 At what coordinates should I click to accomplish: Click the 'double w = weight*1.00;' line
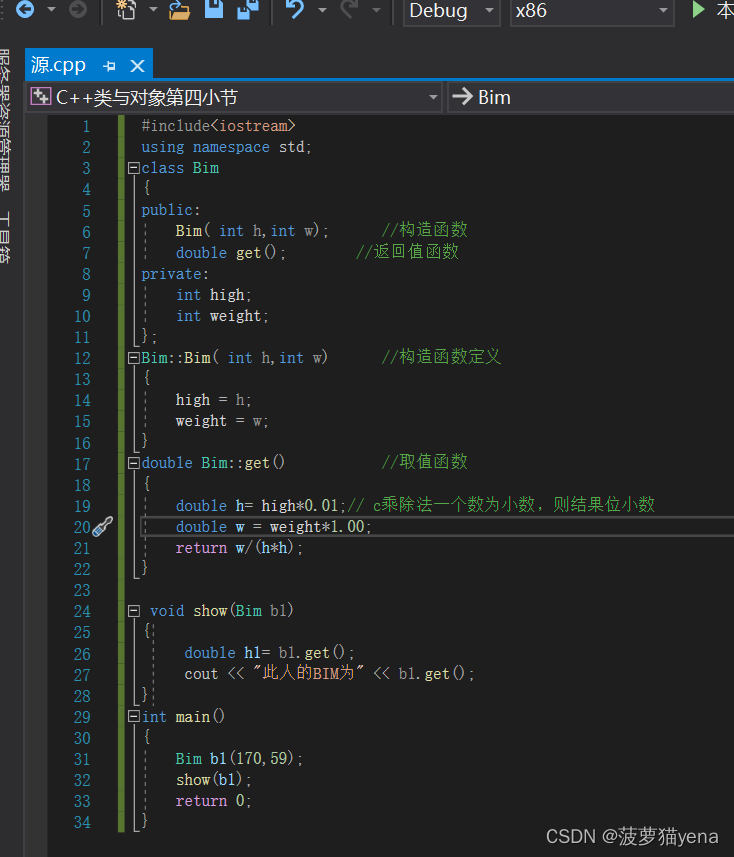pos(274,526)
